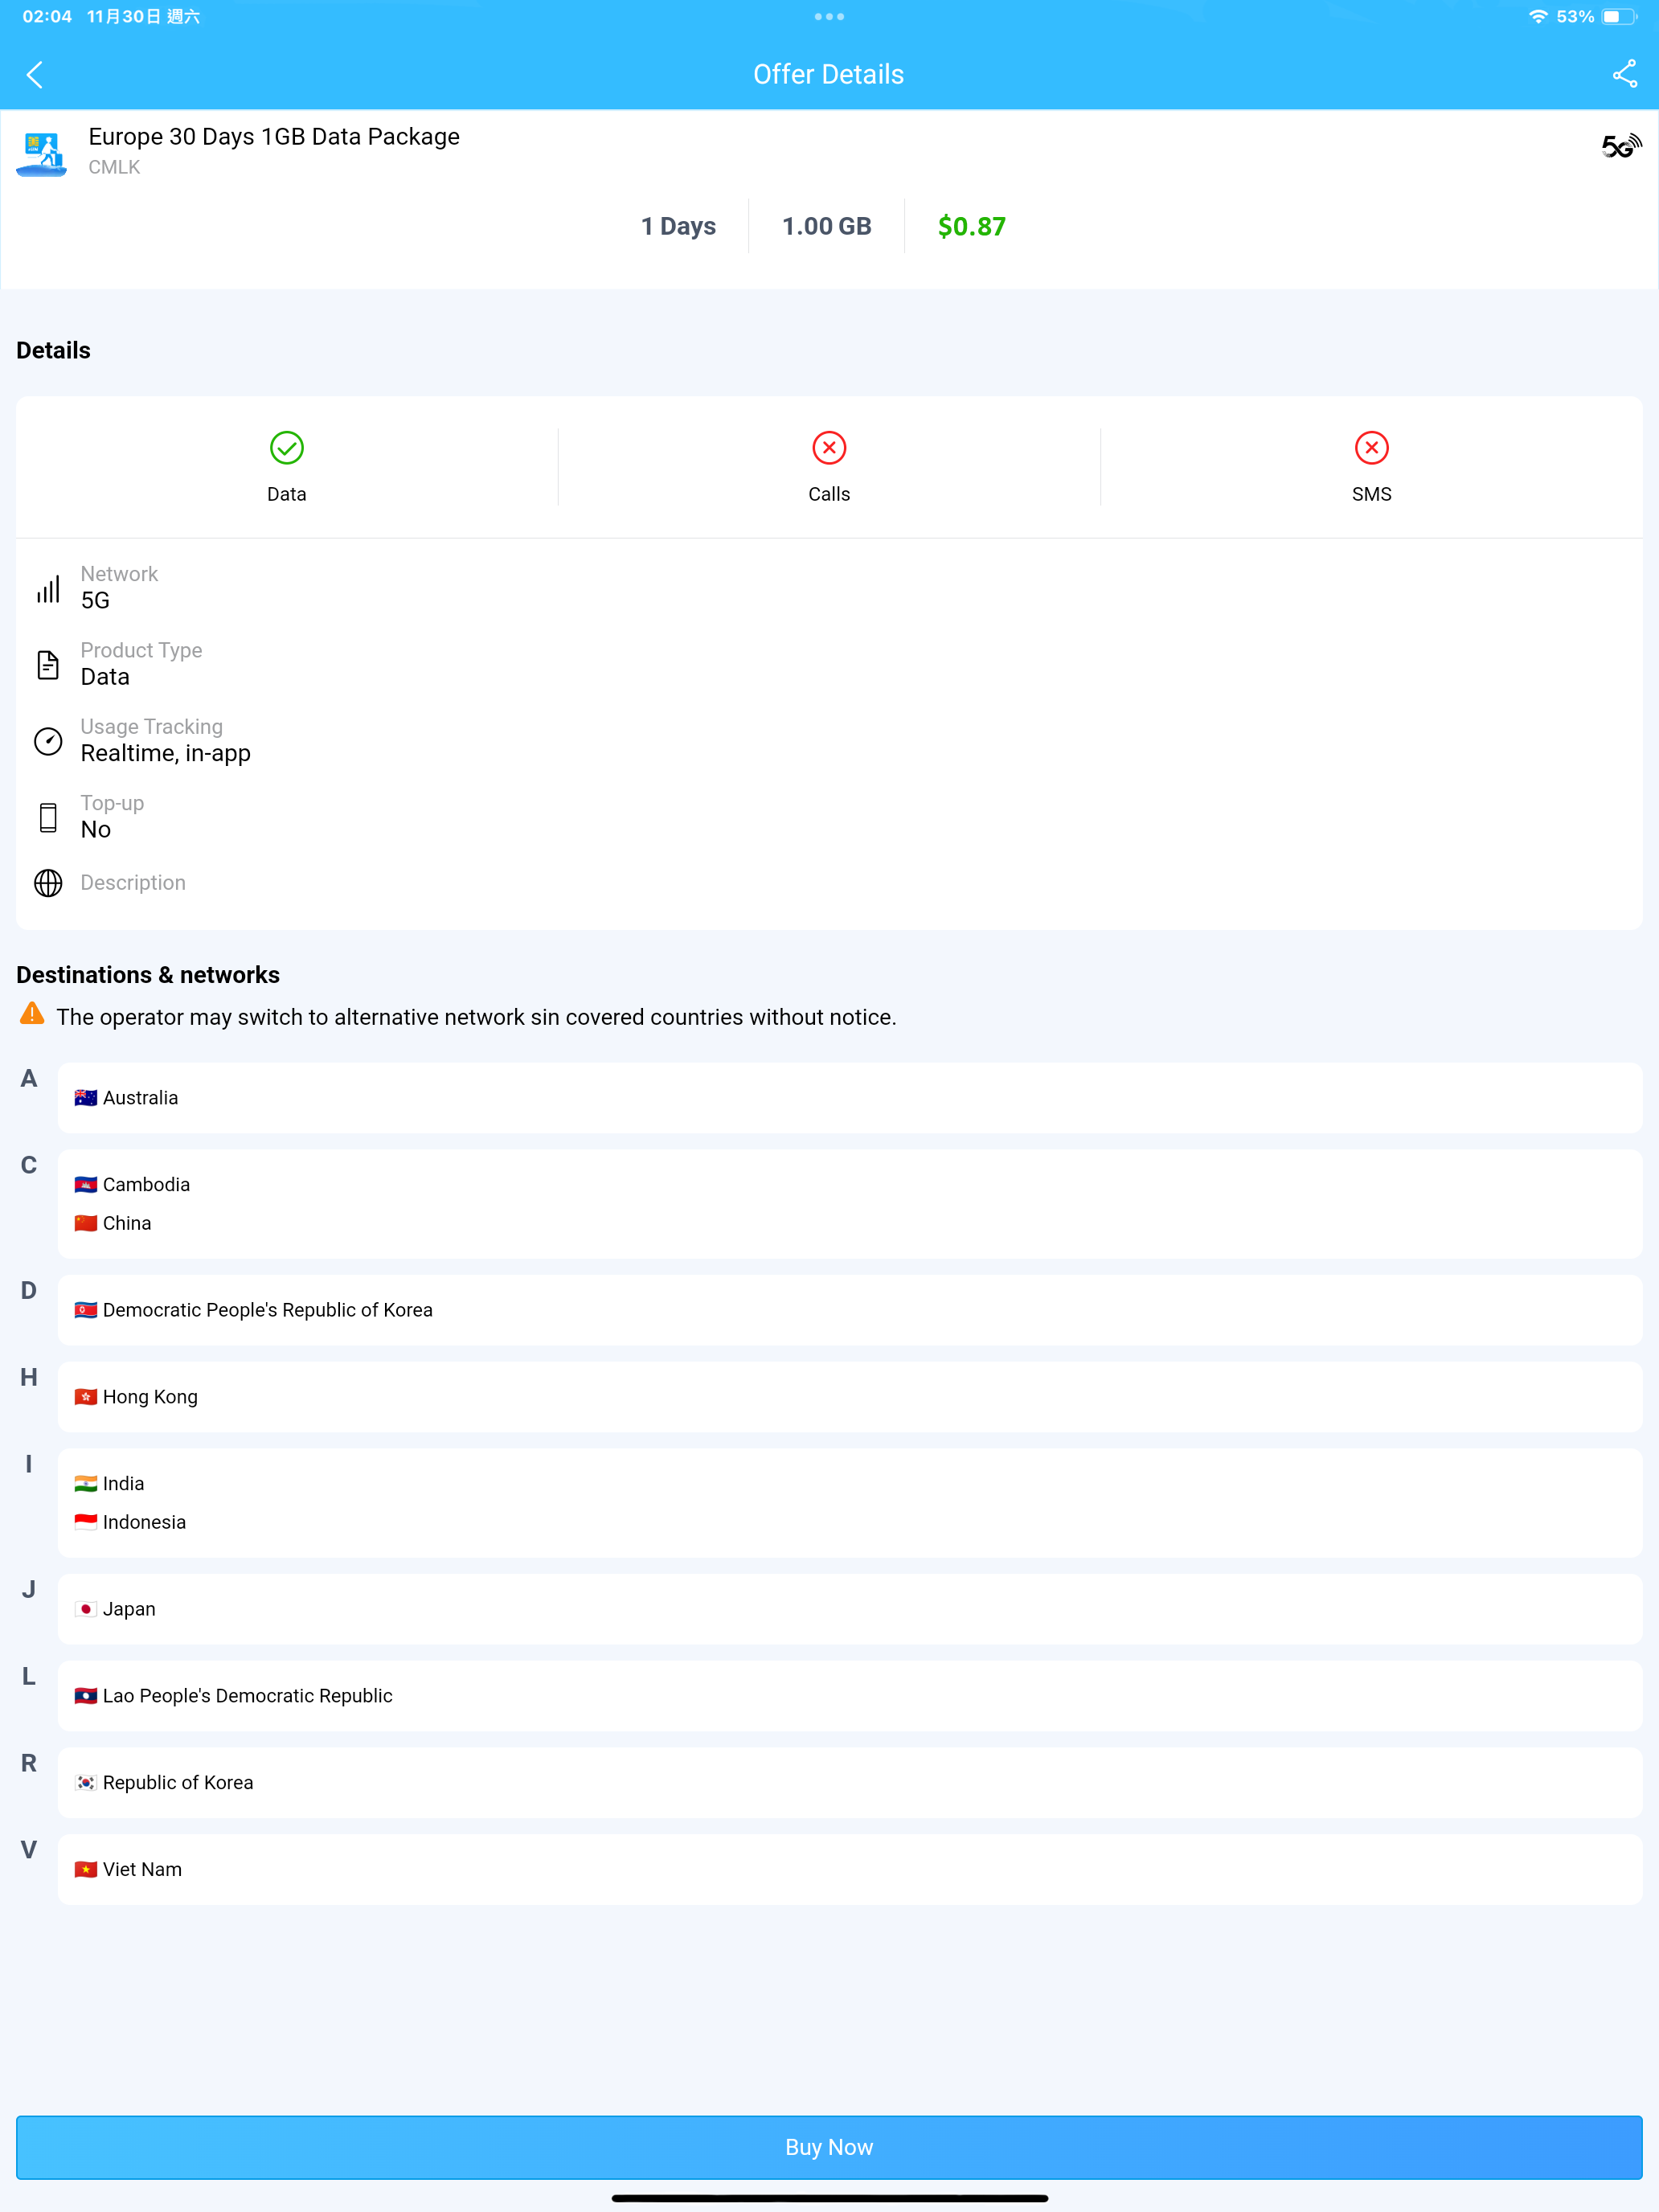Go back using the back arrow
Image resolution: width=1659 pixels, height=2212 pixels.
click(35, 74)
